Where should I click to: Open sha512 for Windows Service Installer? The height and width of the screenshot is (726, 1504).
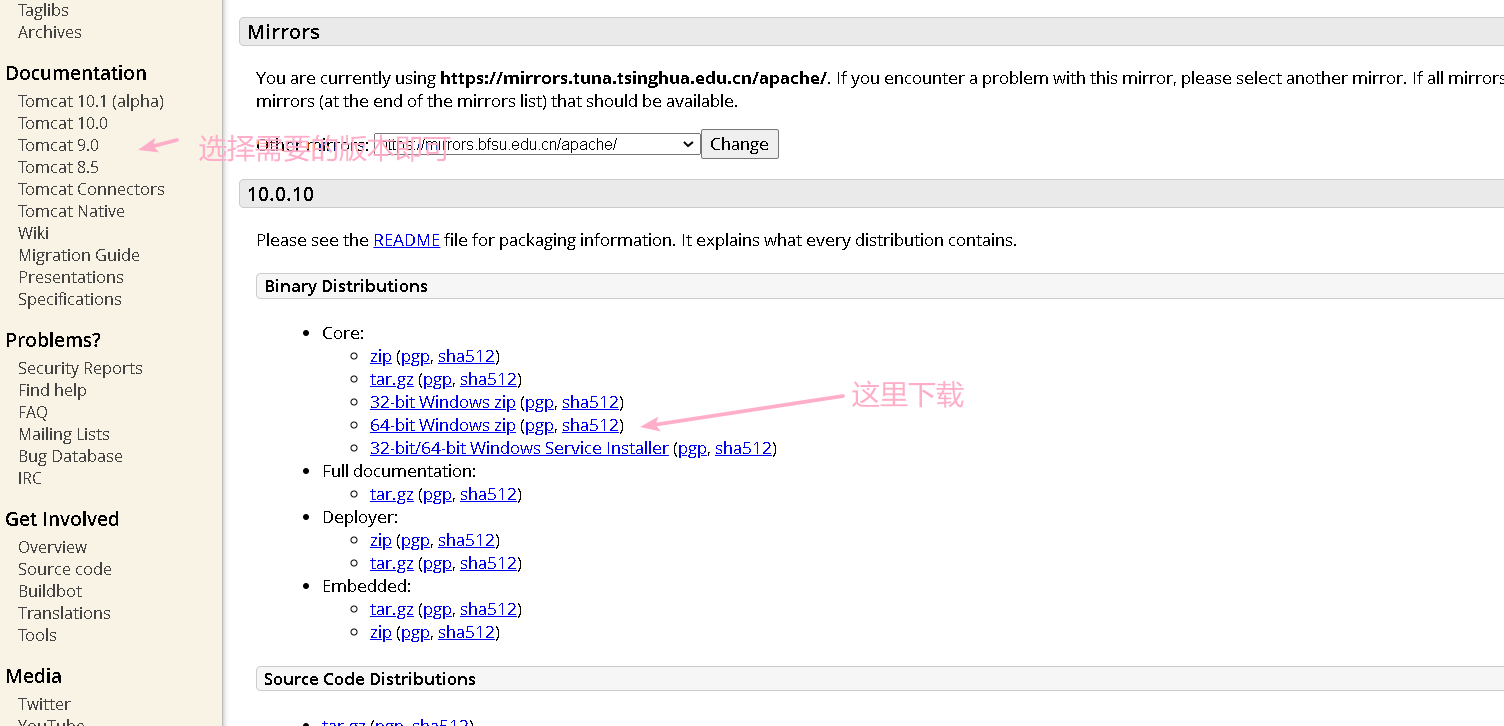[743, 448]
